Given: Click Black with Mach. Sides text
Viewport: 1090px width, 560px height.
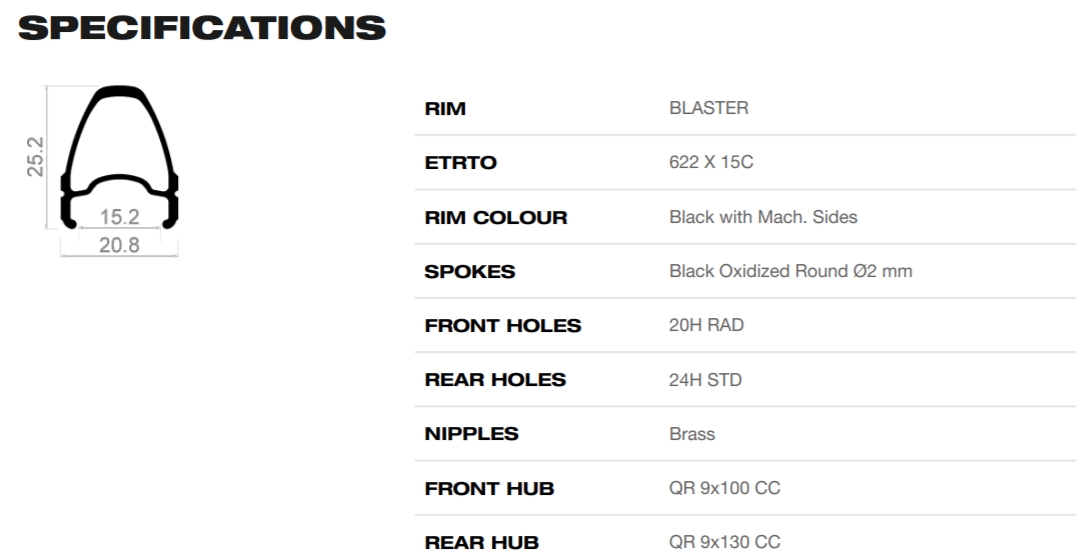Looking at the screenshot, I should pyautogui.click(x=763, y=217).
